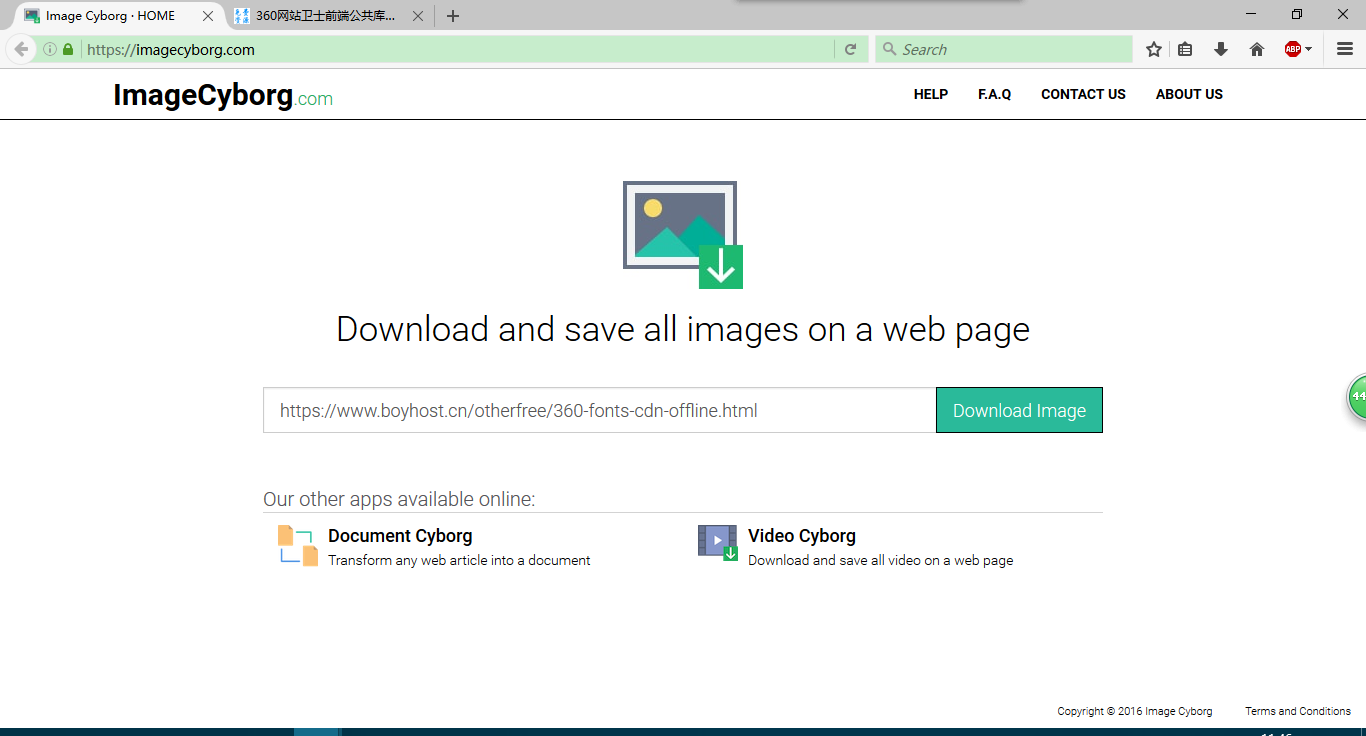The width and height of the screenshot is (1366, 736).
Task: Close the 360网站卫士 tab
Action: click(x=418, y=16)
